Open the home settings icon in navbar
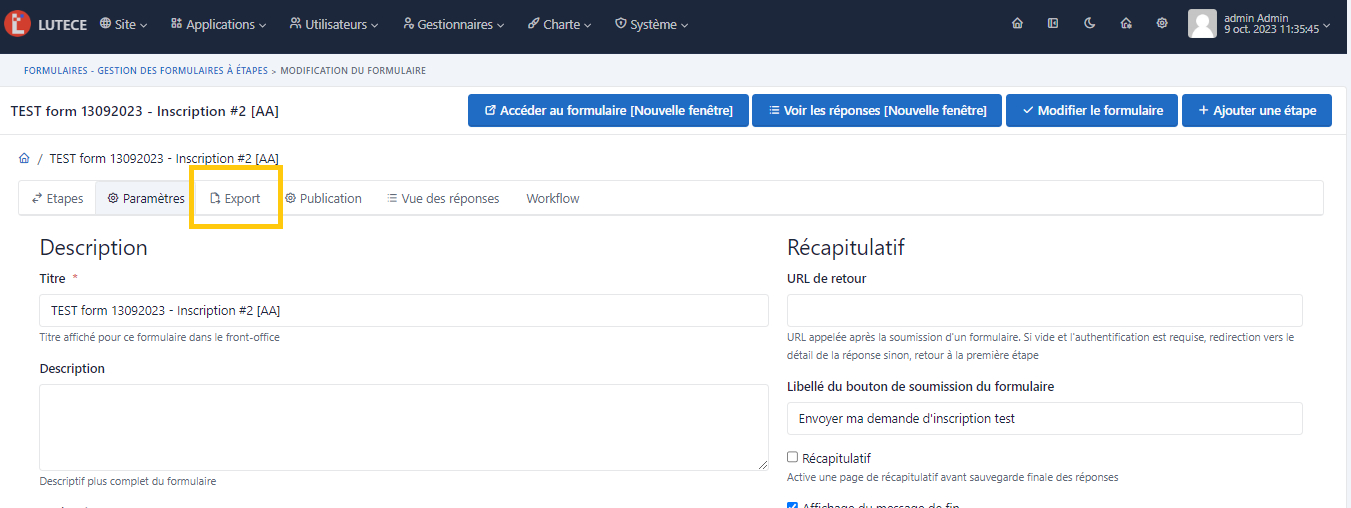Screen dimensions: 1351x508 coord(1126,24)
